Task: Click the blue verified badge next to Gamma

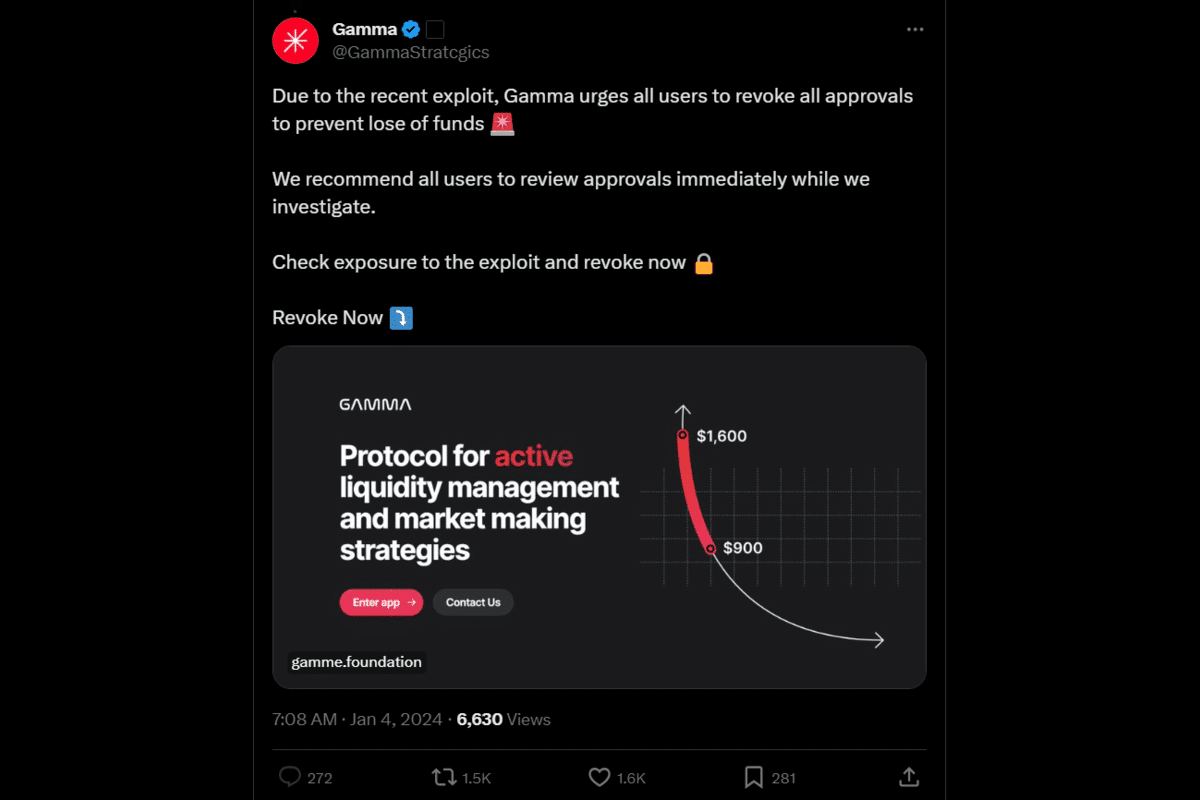Action: coord(410,29)
